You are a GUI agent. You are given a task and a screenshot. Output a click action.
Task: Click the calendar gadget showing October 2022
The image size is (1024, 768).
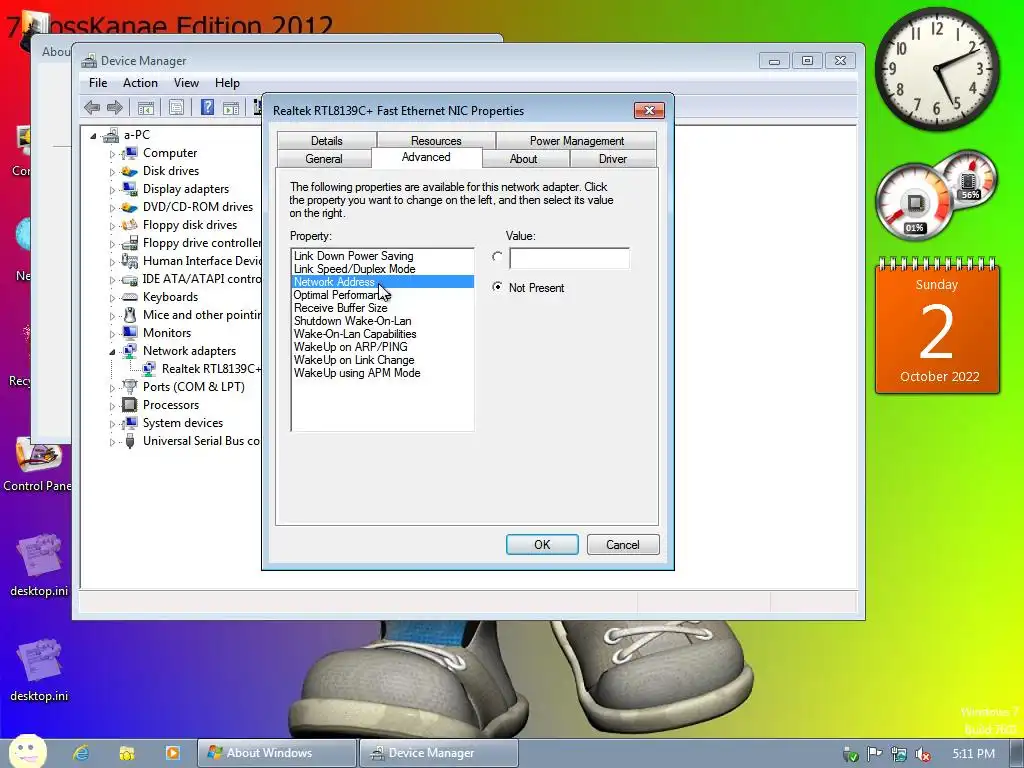coord(937,327)
